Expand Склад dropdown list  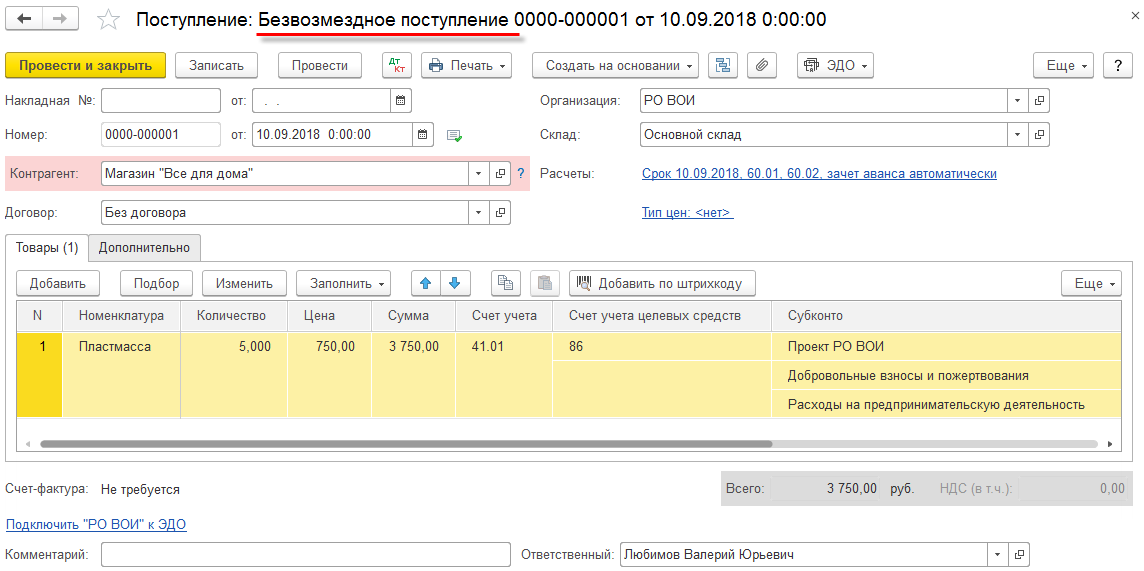[1018, 134]
